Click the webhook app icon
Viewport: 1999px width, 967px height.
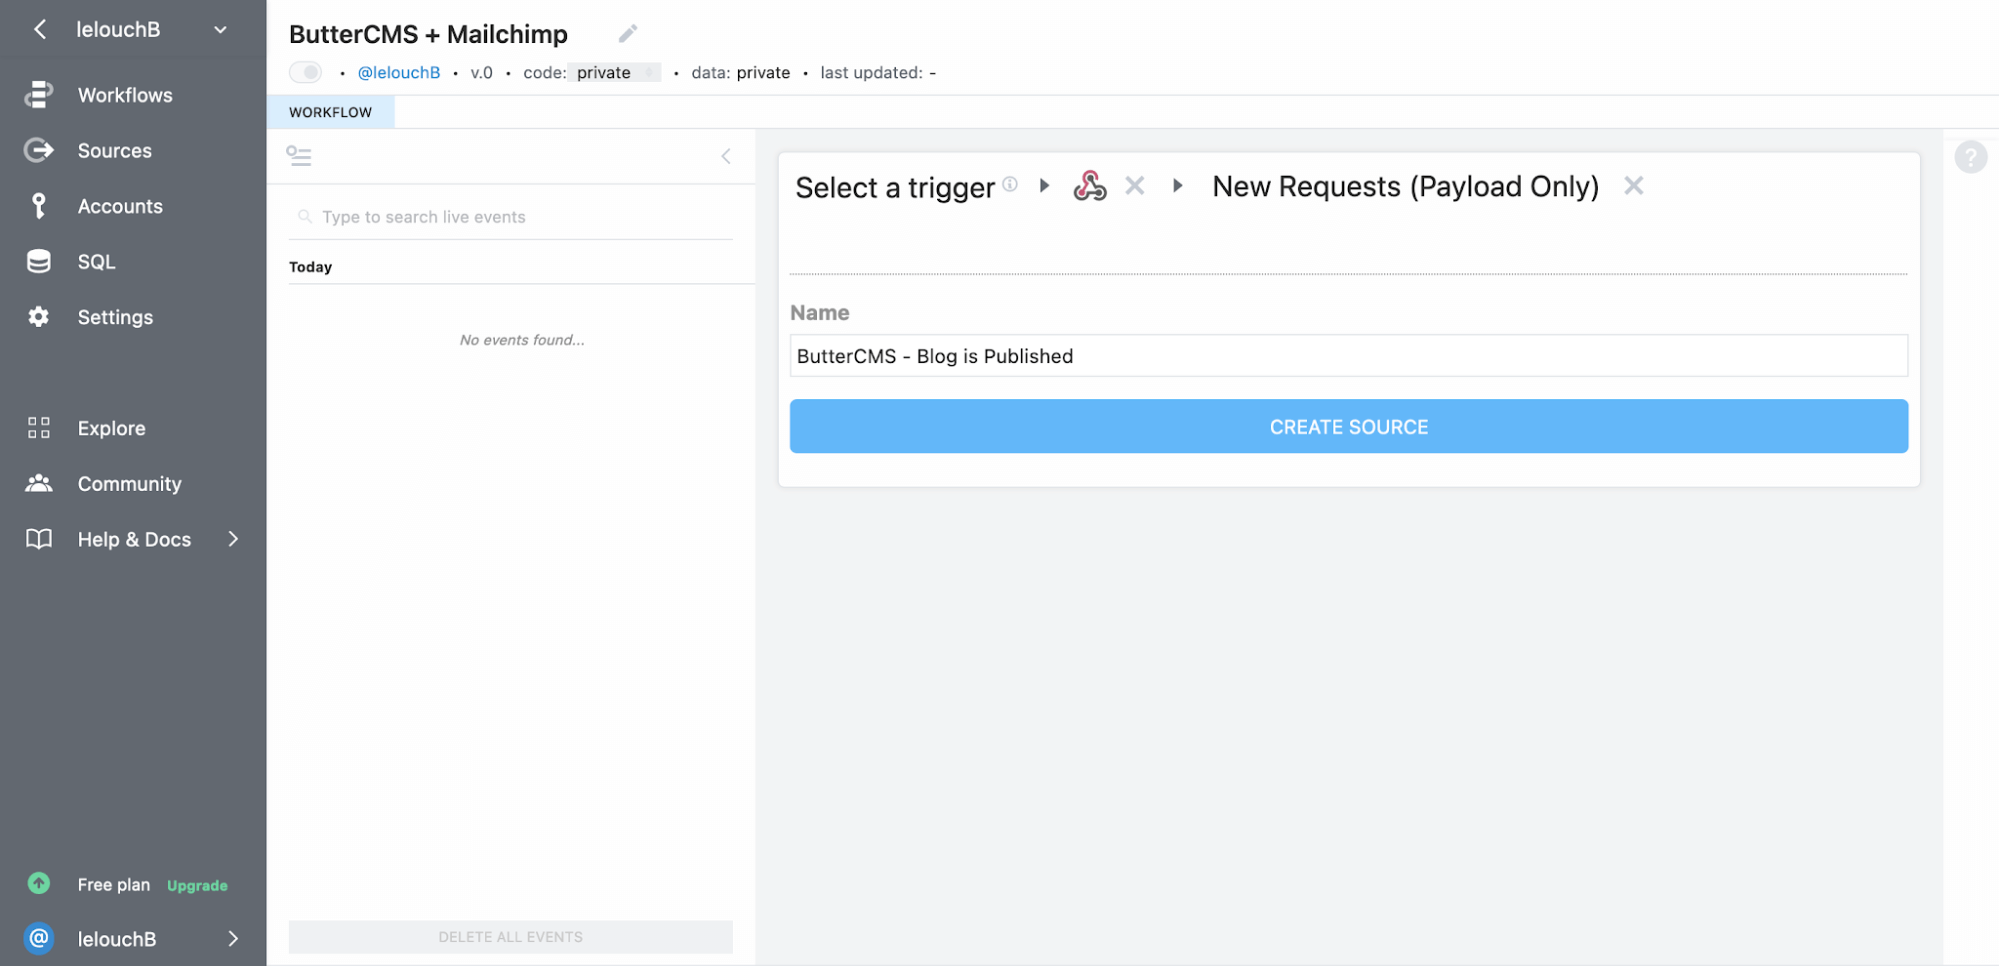(x=1089, y=186)
